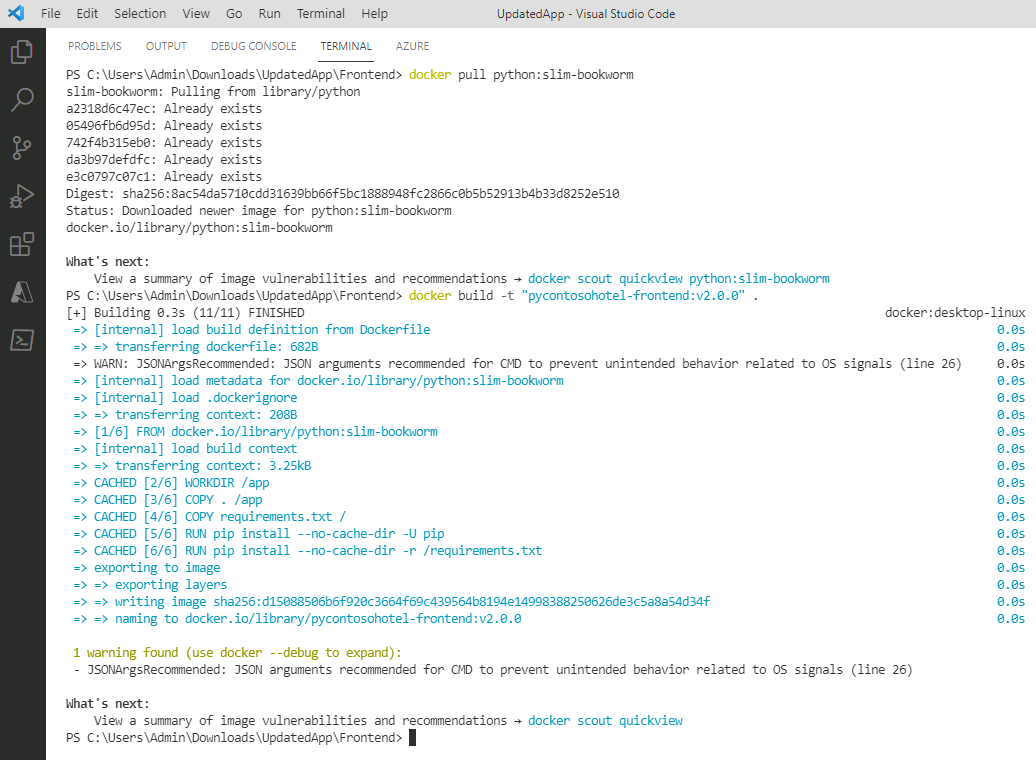Switch to the OUTPUT panel tab
The height and width of the screenshot is (760, 1036).
pyautogui.click(x=166, y=46)
